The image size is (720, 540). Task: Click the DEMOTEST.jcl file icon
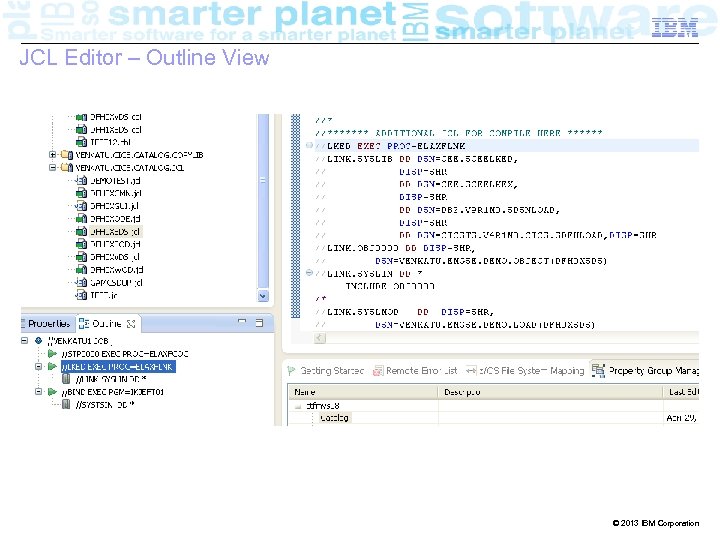coord(81,180)
